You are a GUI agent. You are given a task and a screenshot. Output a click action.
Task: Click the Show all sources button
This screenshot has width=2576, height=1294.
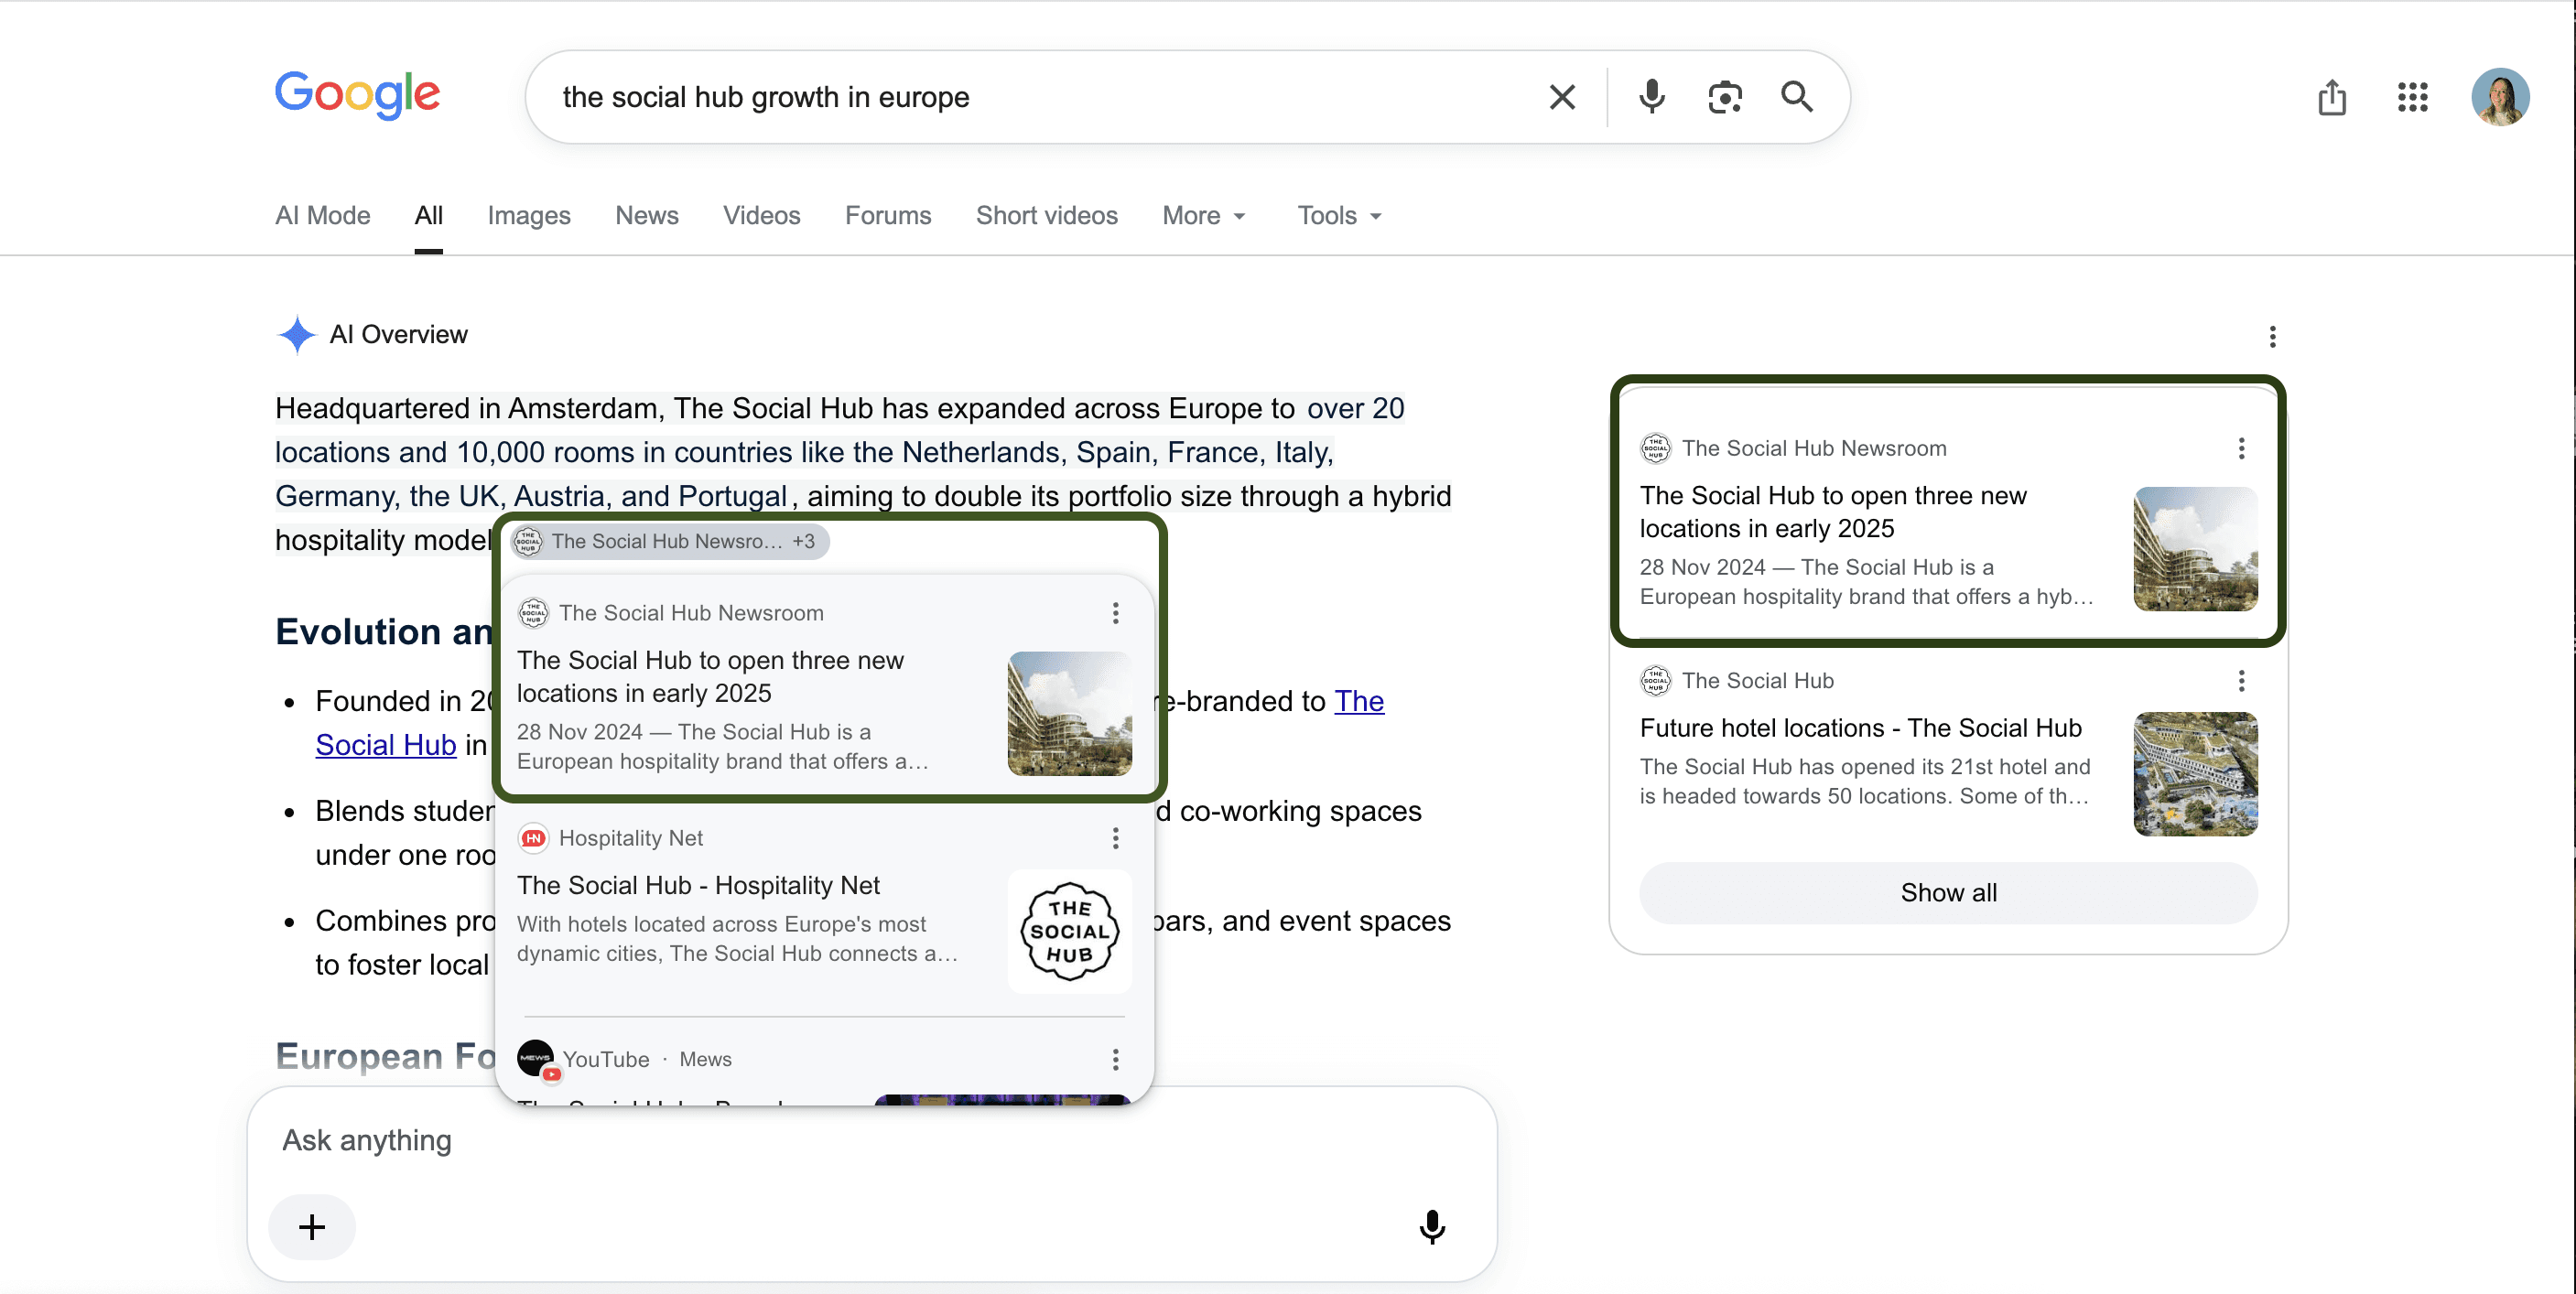[1947, 892]
